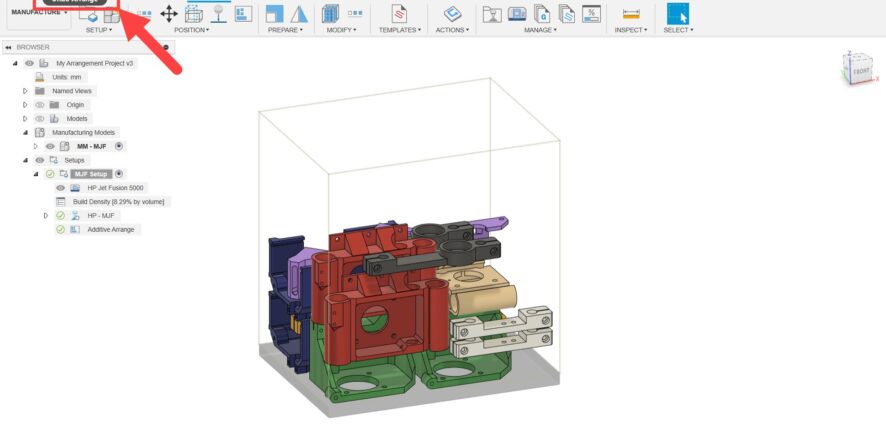Expand the Named Views folder
This screenshot has width=886, height=439.
[26, 91]
